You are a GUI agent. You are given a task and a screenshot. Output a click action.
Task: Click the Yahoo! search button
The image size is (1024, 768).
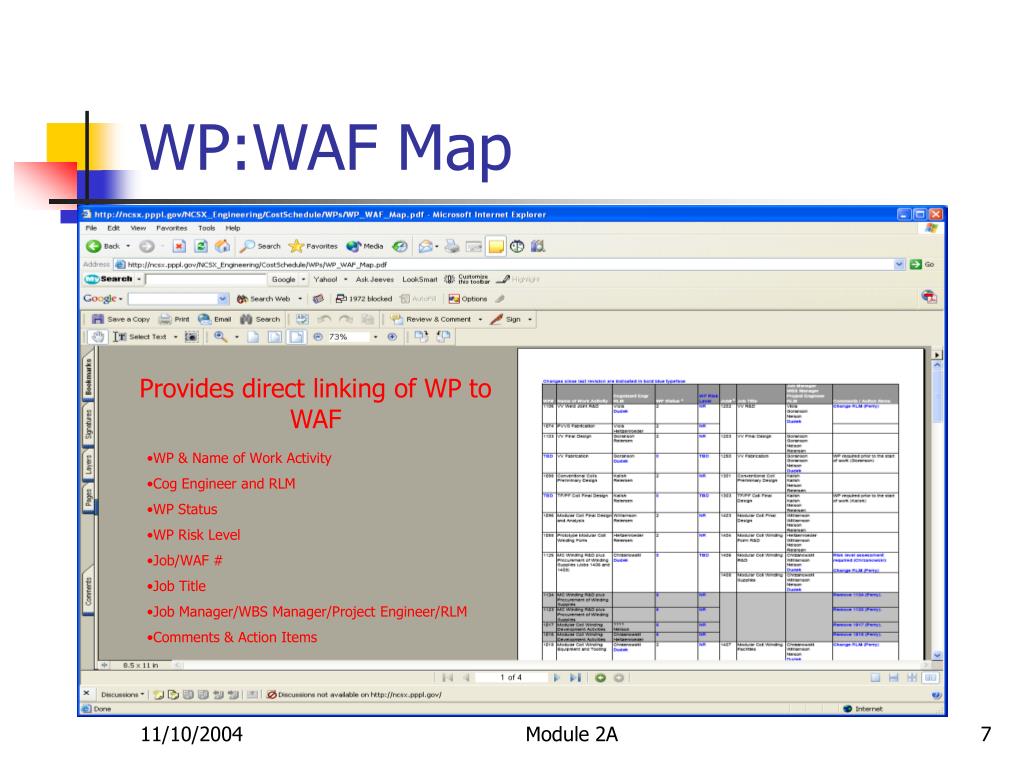pos(325,279)
